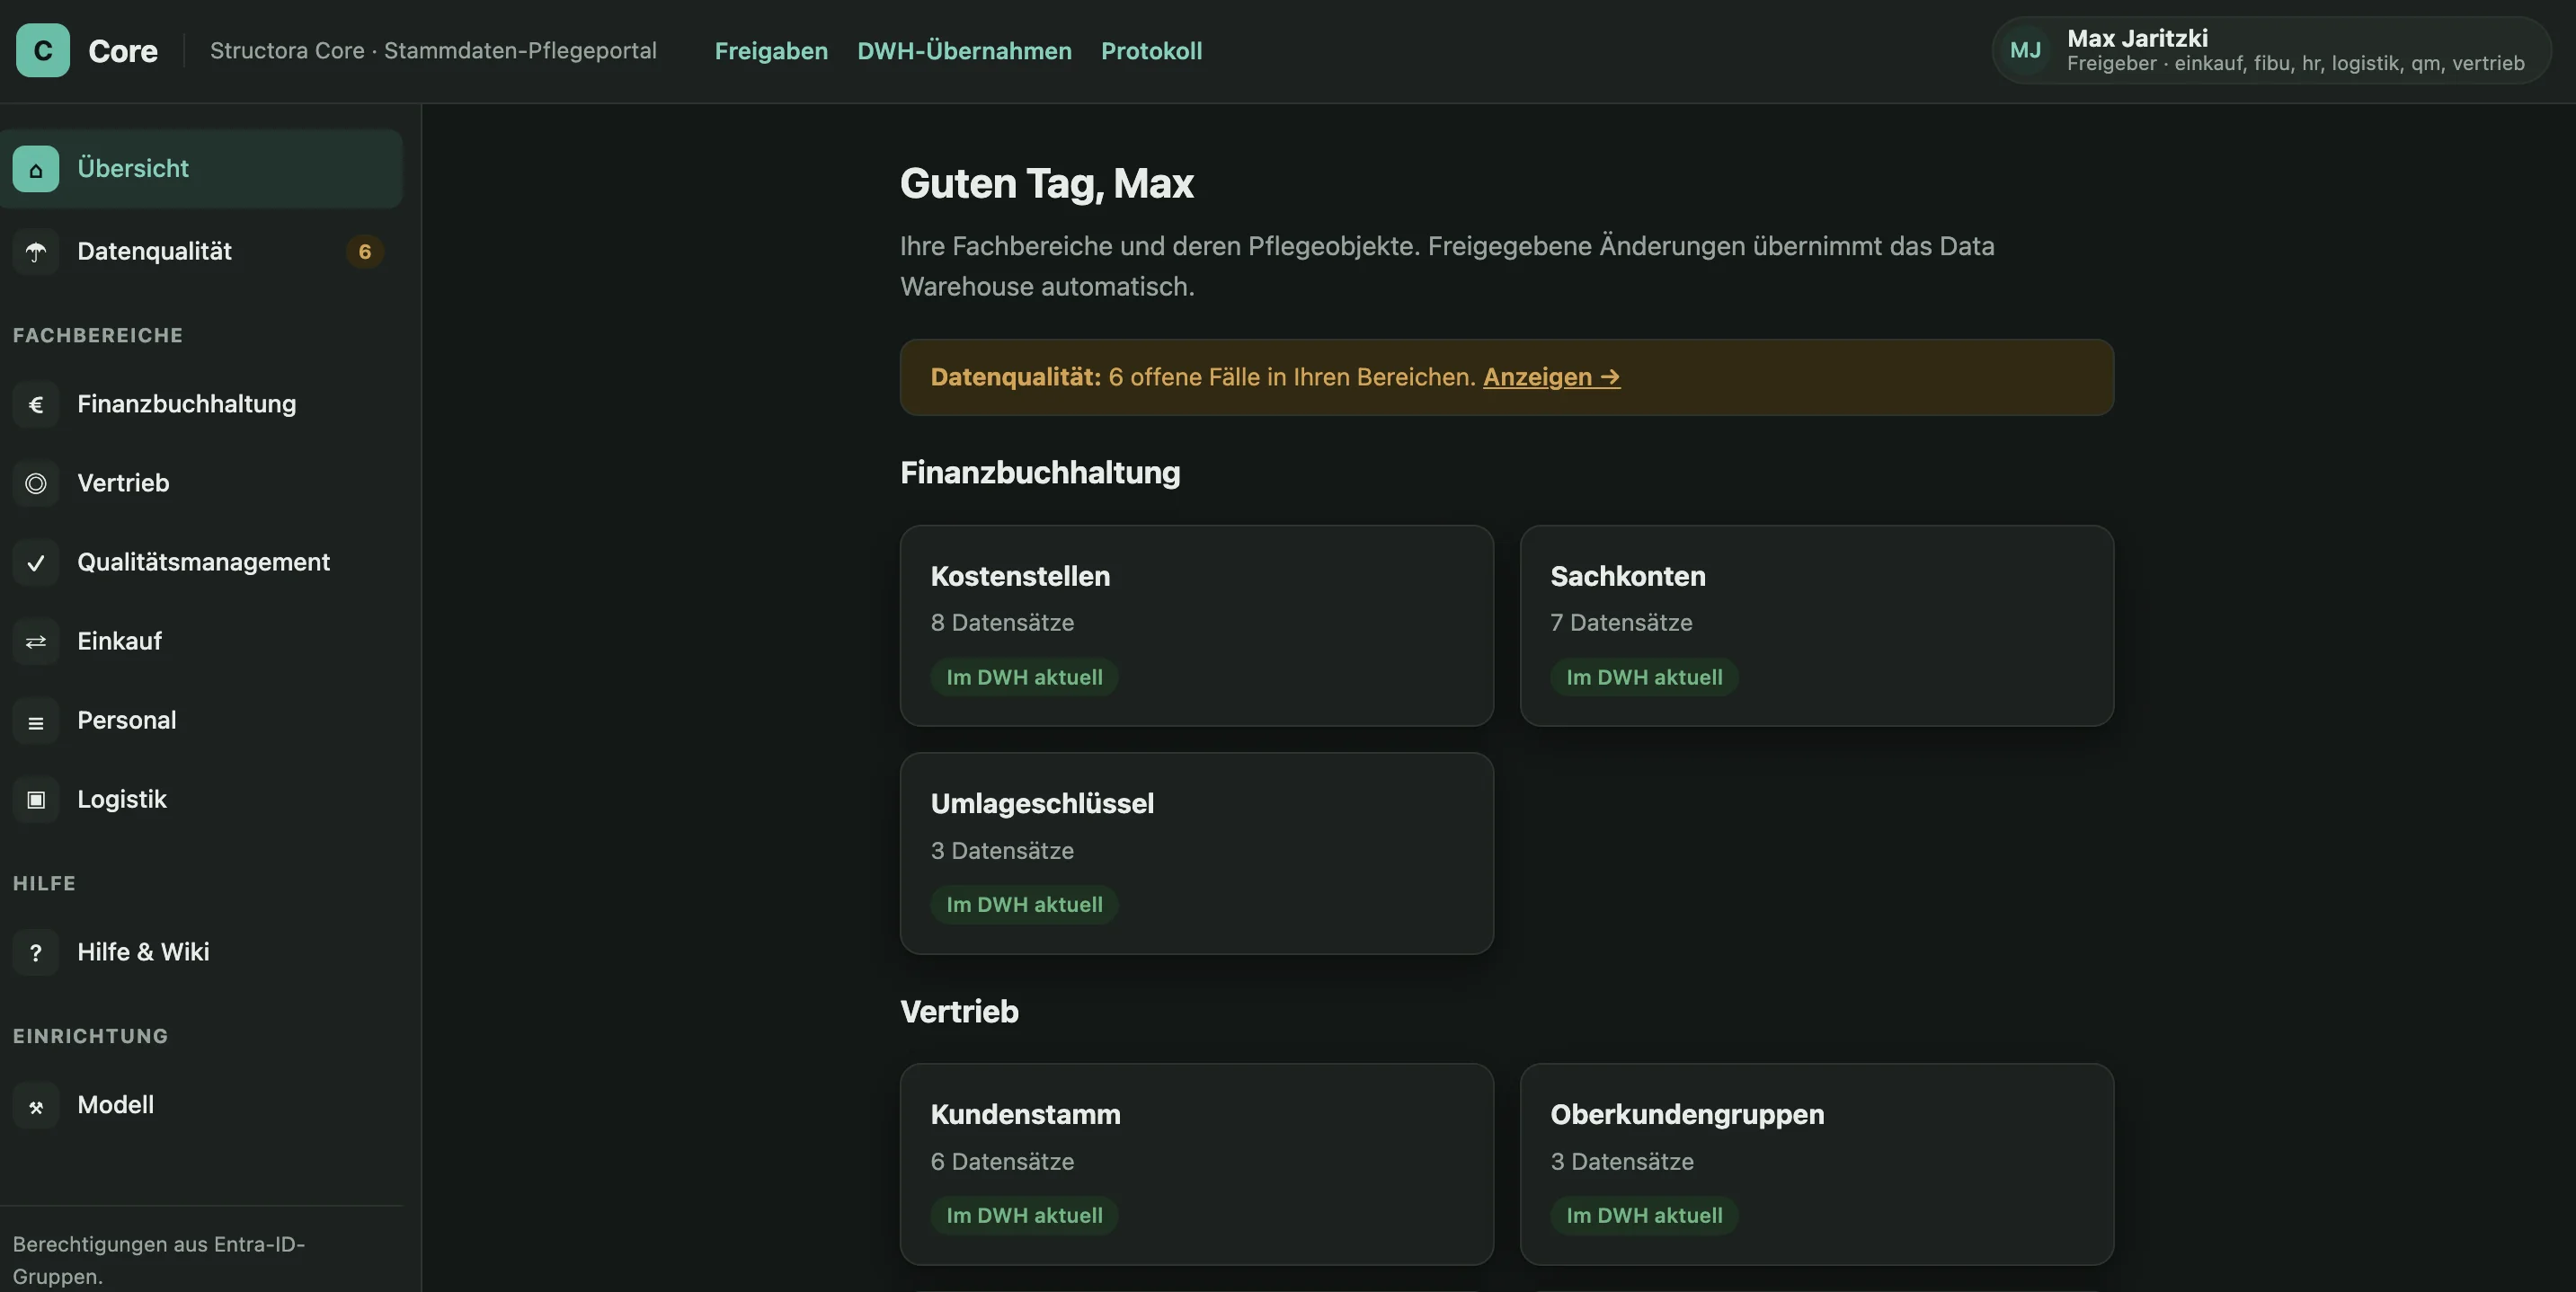Open Logistik section

[201, 799]
